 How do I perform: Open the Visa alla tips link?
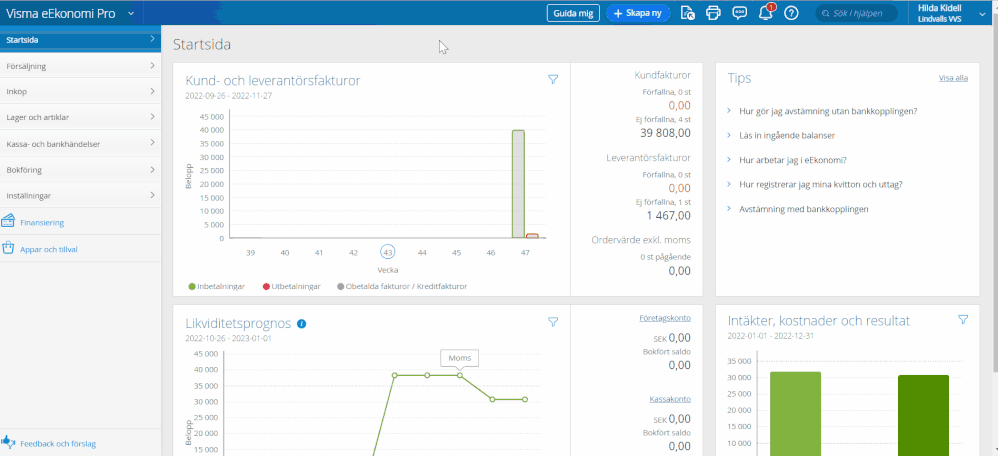pos(952,78)
